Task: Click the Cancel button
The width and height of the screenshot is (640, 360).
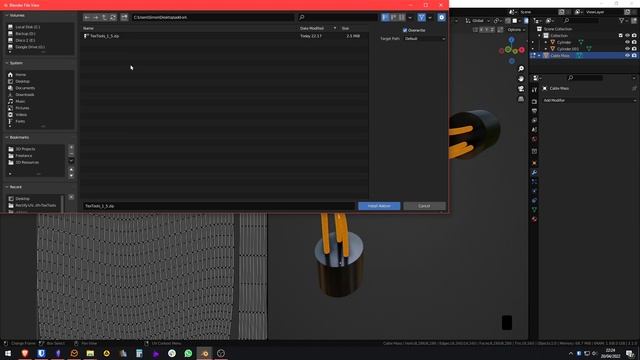Action: pyautogui.click(x=424, y=206)
